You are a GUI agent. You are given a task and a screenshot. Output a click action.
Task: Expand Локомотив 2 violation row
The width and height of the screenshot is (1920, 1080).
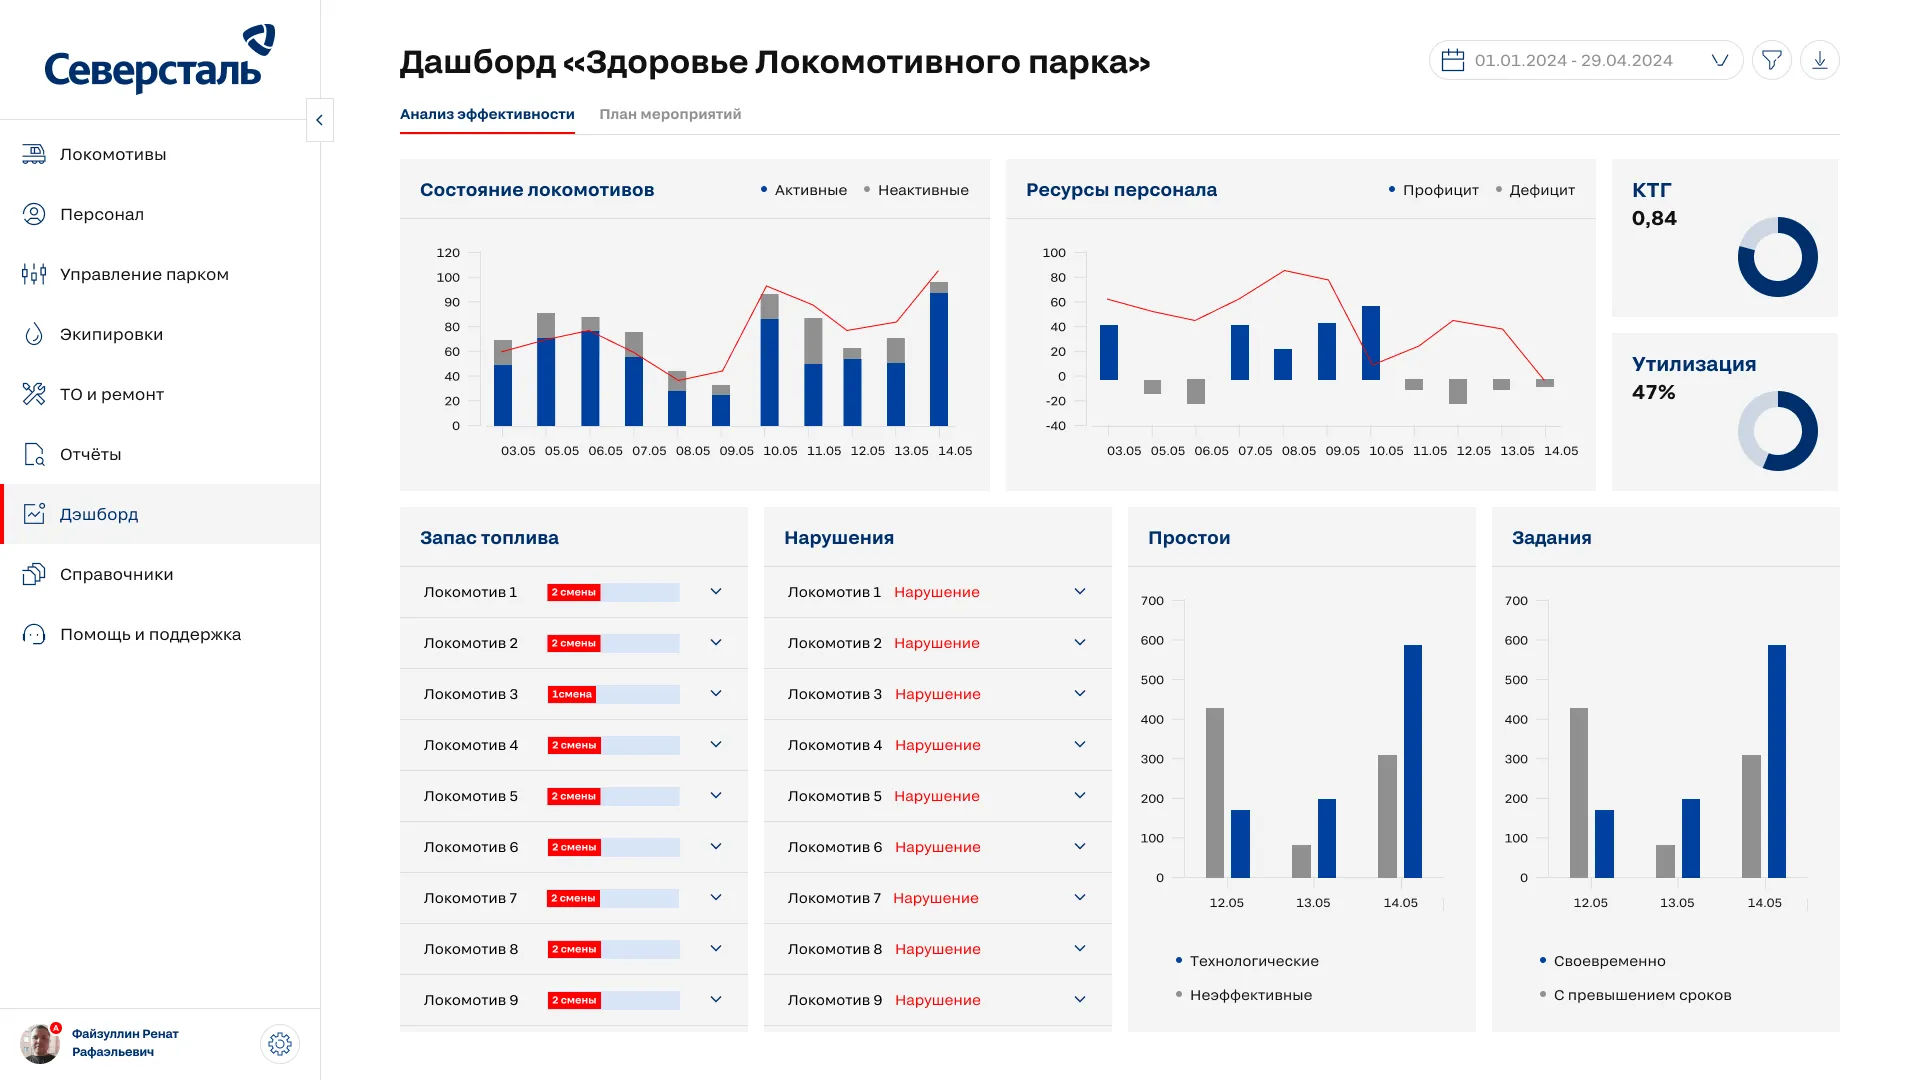point(1080,643)
